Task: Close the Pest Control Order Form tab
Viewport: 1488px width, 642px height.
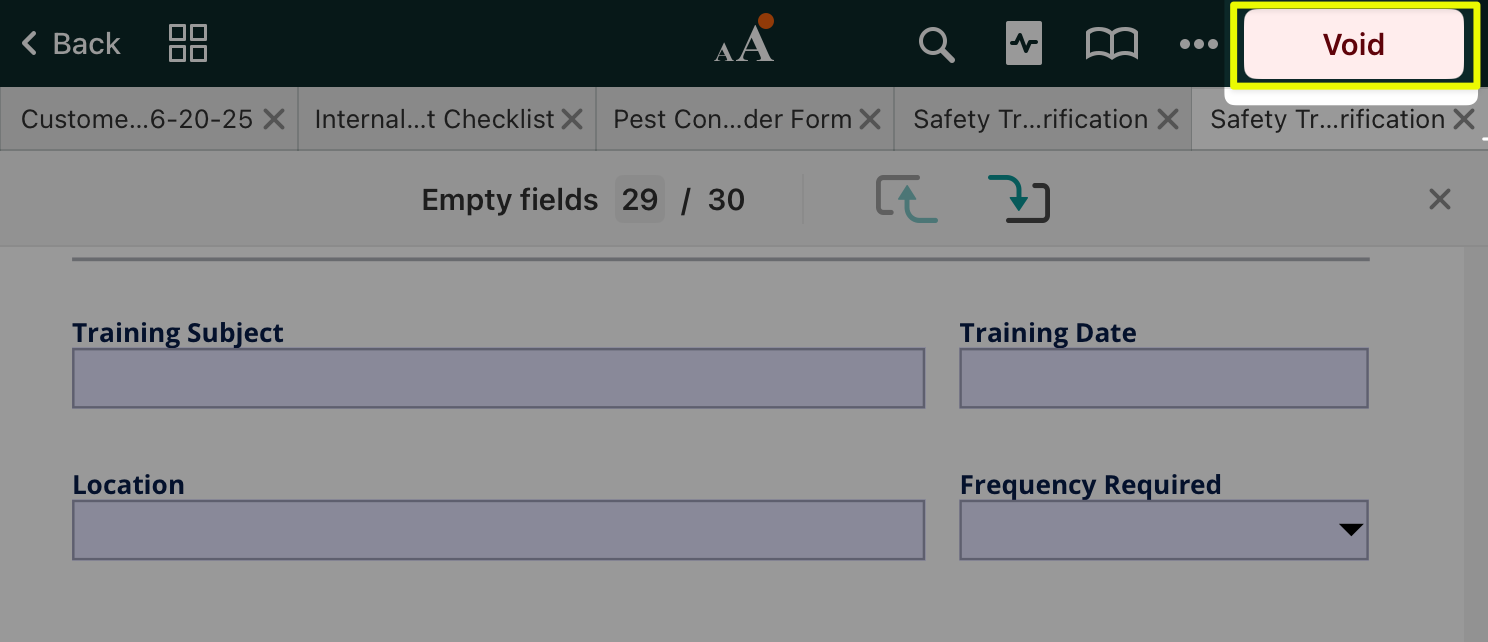Action: (870, 120)
